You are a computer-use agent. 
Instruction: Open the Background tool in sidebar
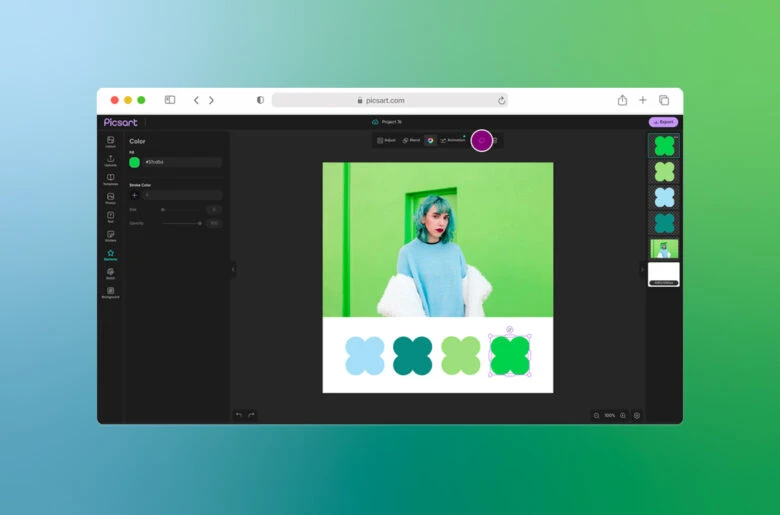tap(110, 293)
